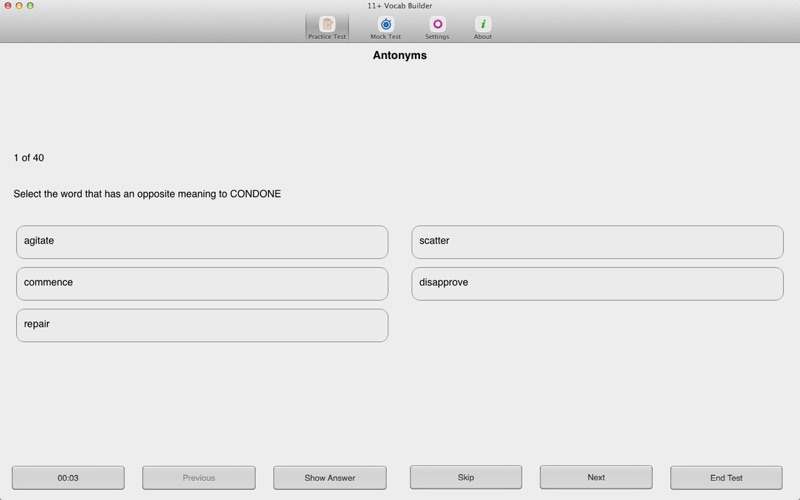The height and width of the screenshot is (500, 800).
Task: Click the Antonyms section heading
Action: coord(400,56)
